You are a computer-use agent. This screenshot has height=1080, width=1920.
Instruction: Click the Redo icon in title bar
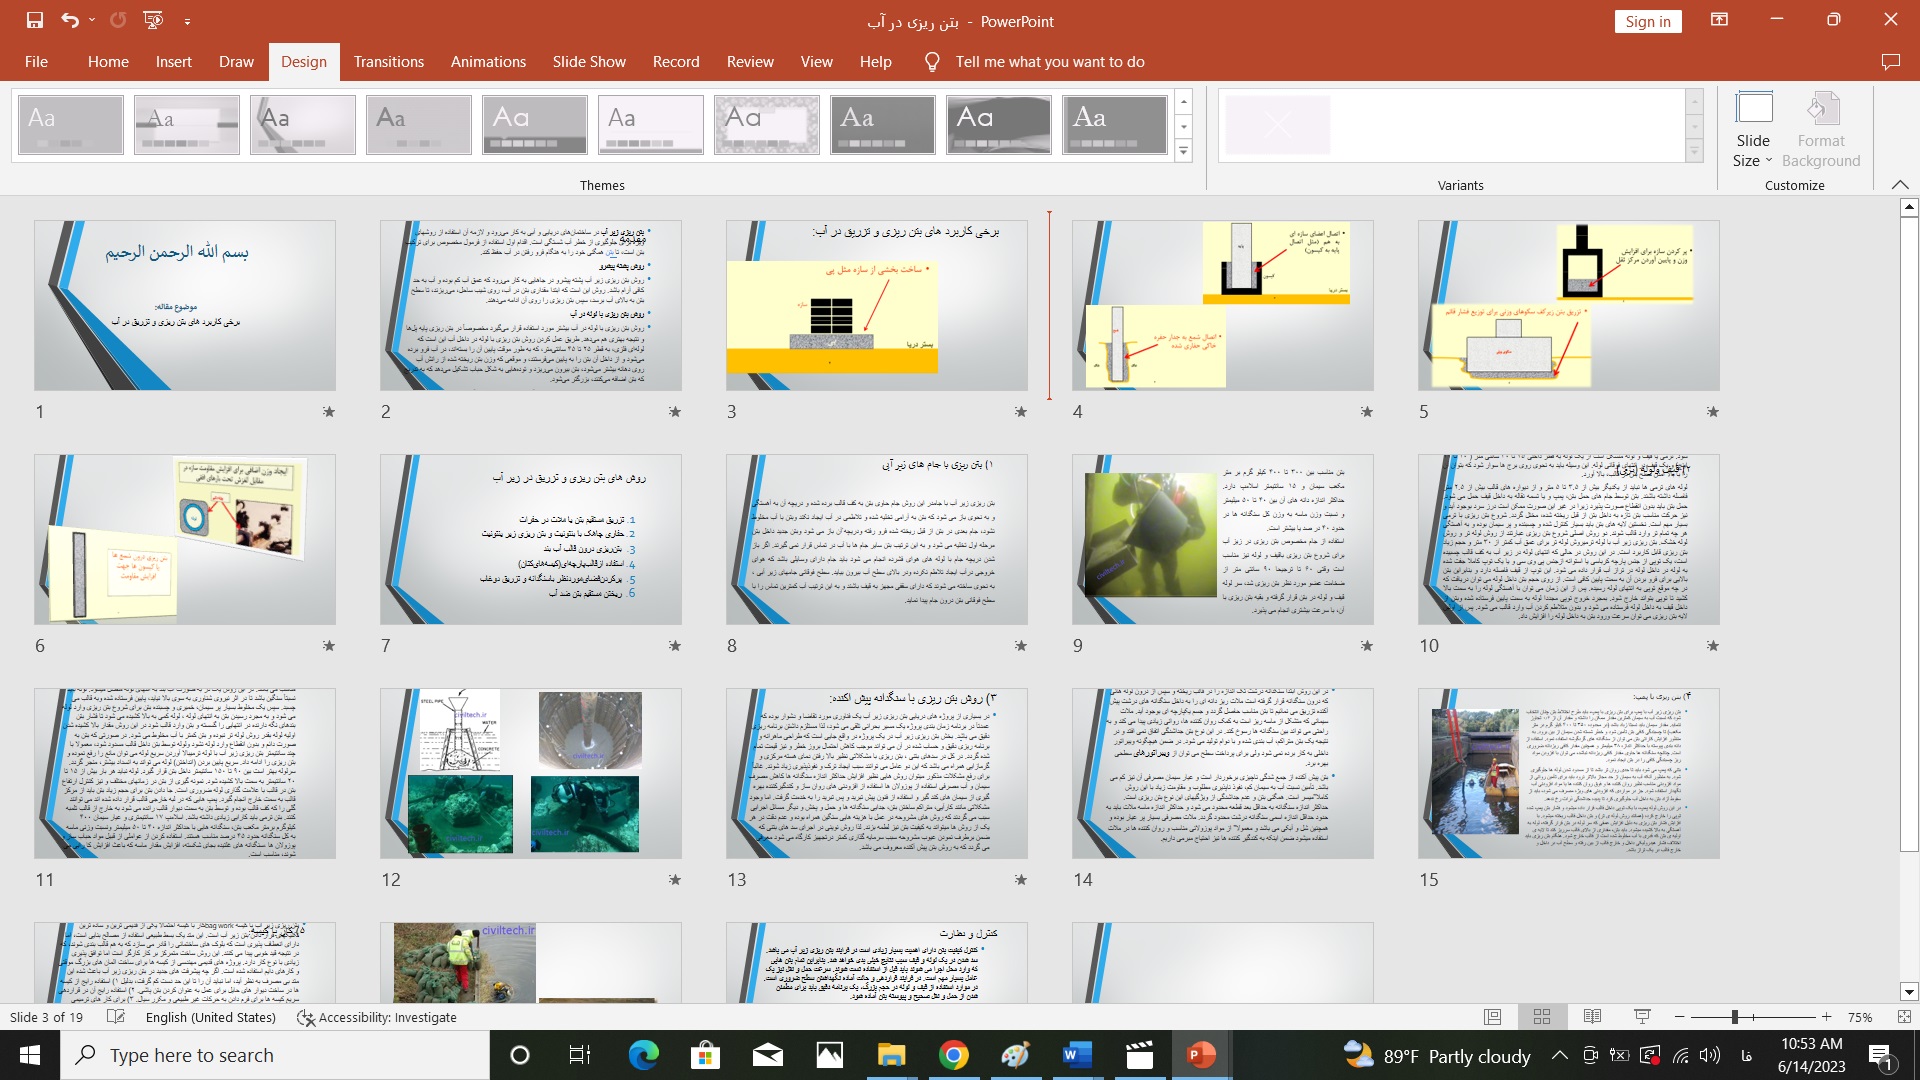pos(118,20)
